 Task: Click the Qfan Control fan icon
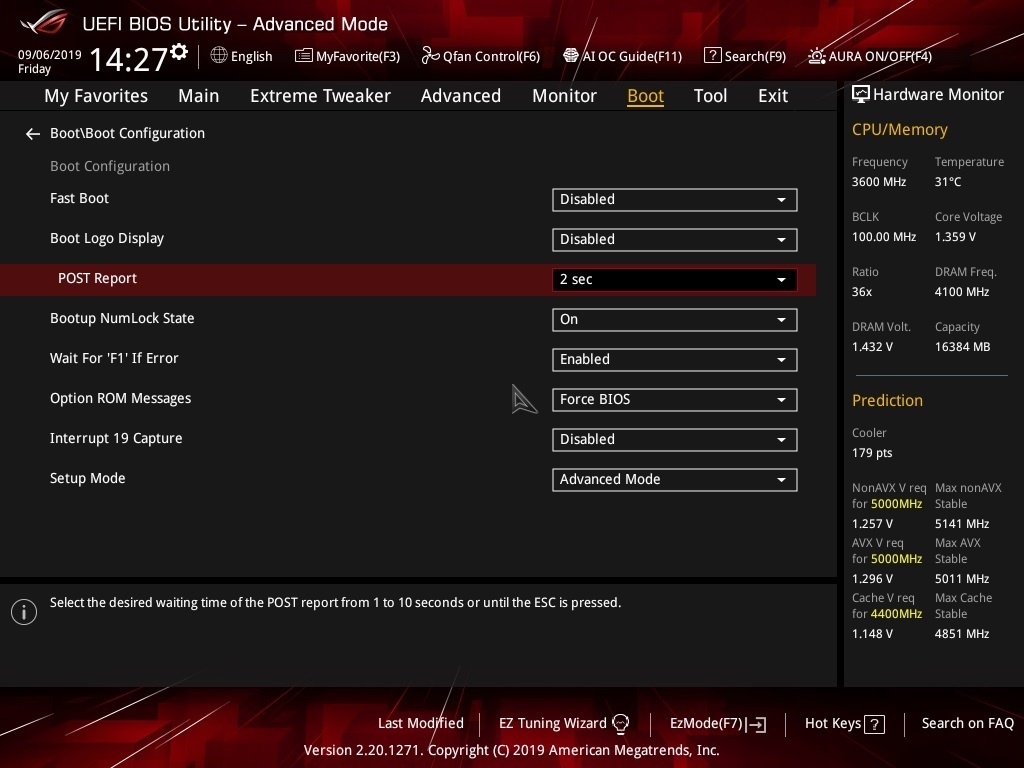(430, 56)
